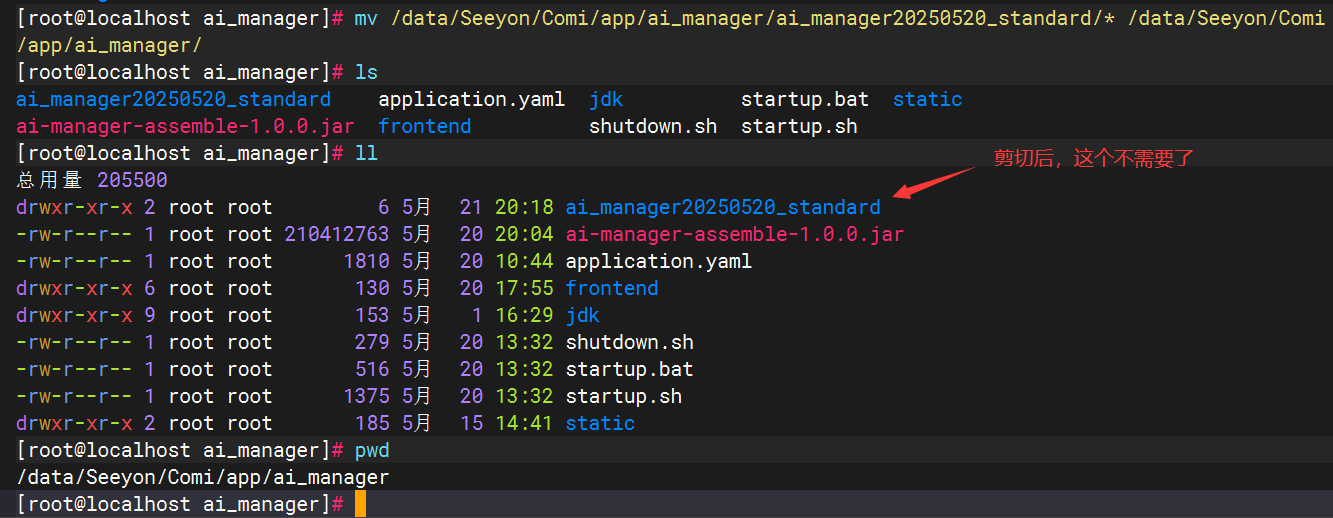Viewport: 1333px width, 518px height.
Task: Click the typed ll command
Action: (x=366, y=153)
